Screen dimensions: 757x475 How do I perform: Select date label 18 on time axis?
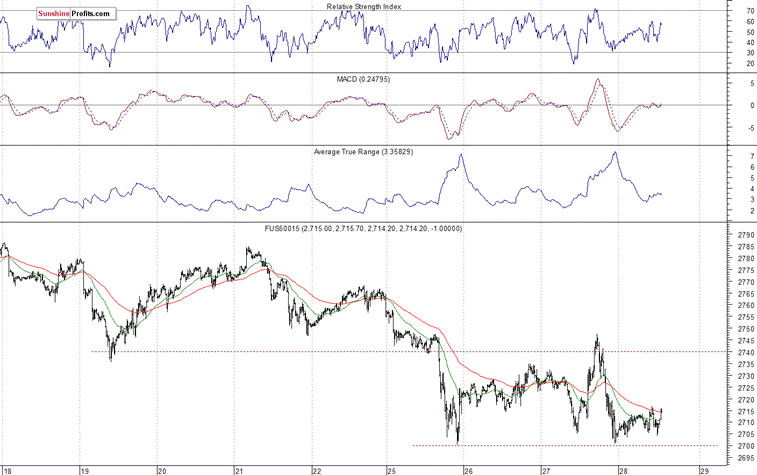pyautogui.click(x=7, y=470)
